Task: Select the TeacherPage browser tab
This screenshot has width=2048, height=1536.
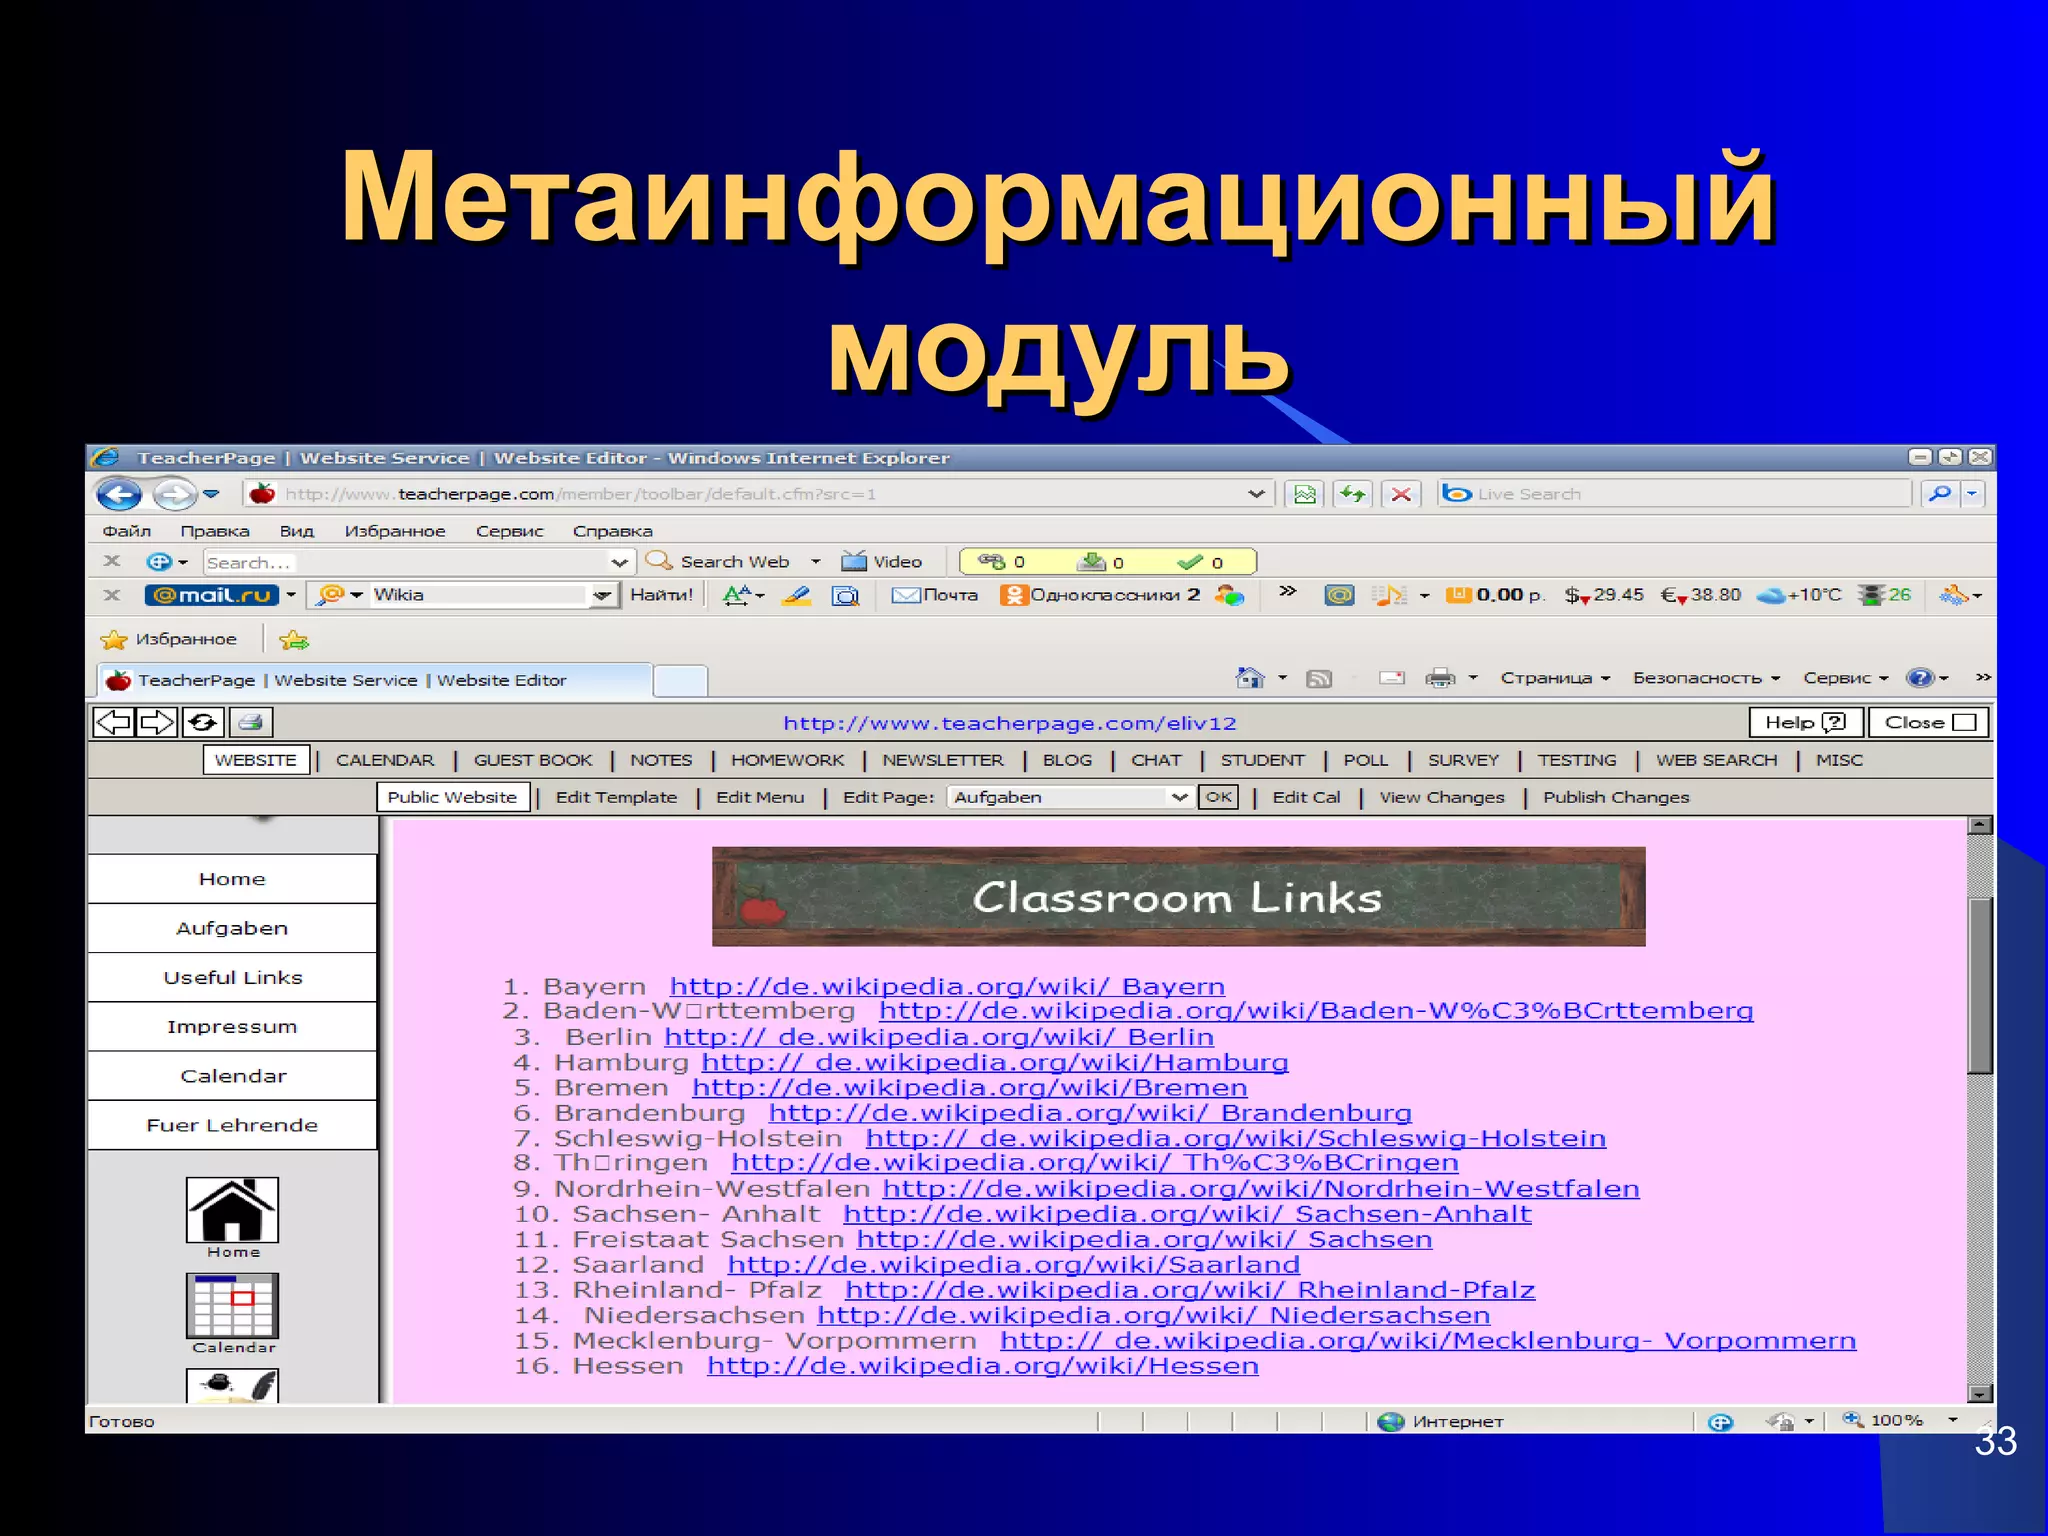Action: tap(375, 680)
